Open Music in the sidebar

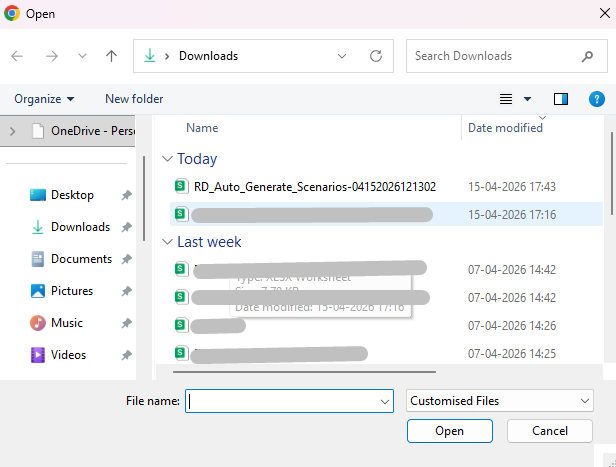pos(67,323)
